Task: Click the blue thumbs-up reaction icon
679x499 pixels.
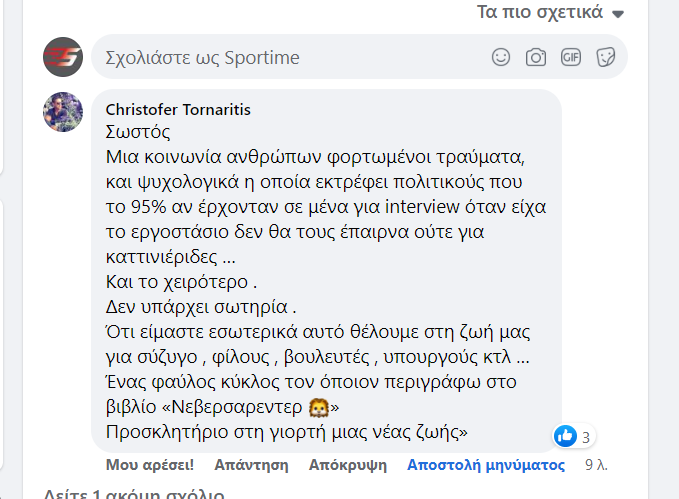Action: tap(565, 436)
